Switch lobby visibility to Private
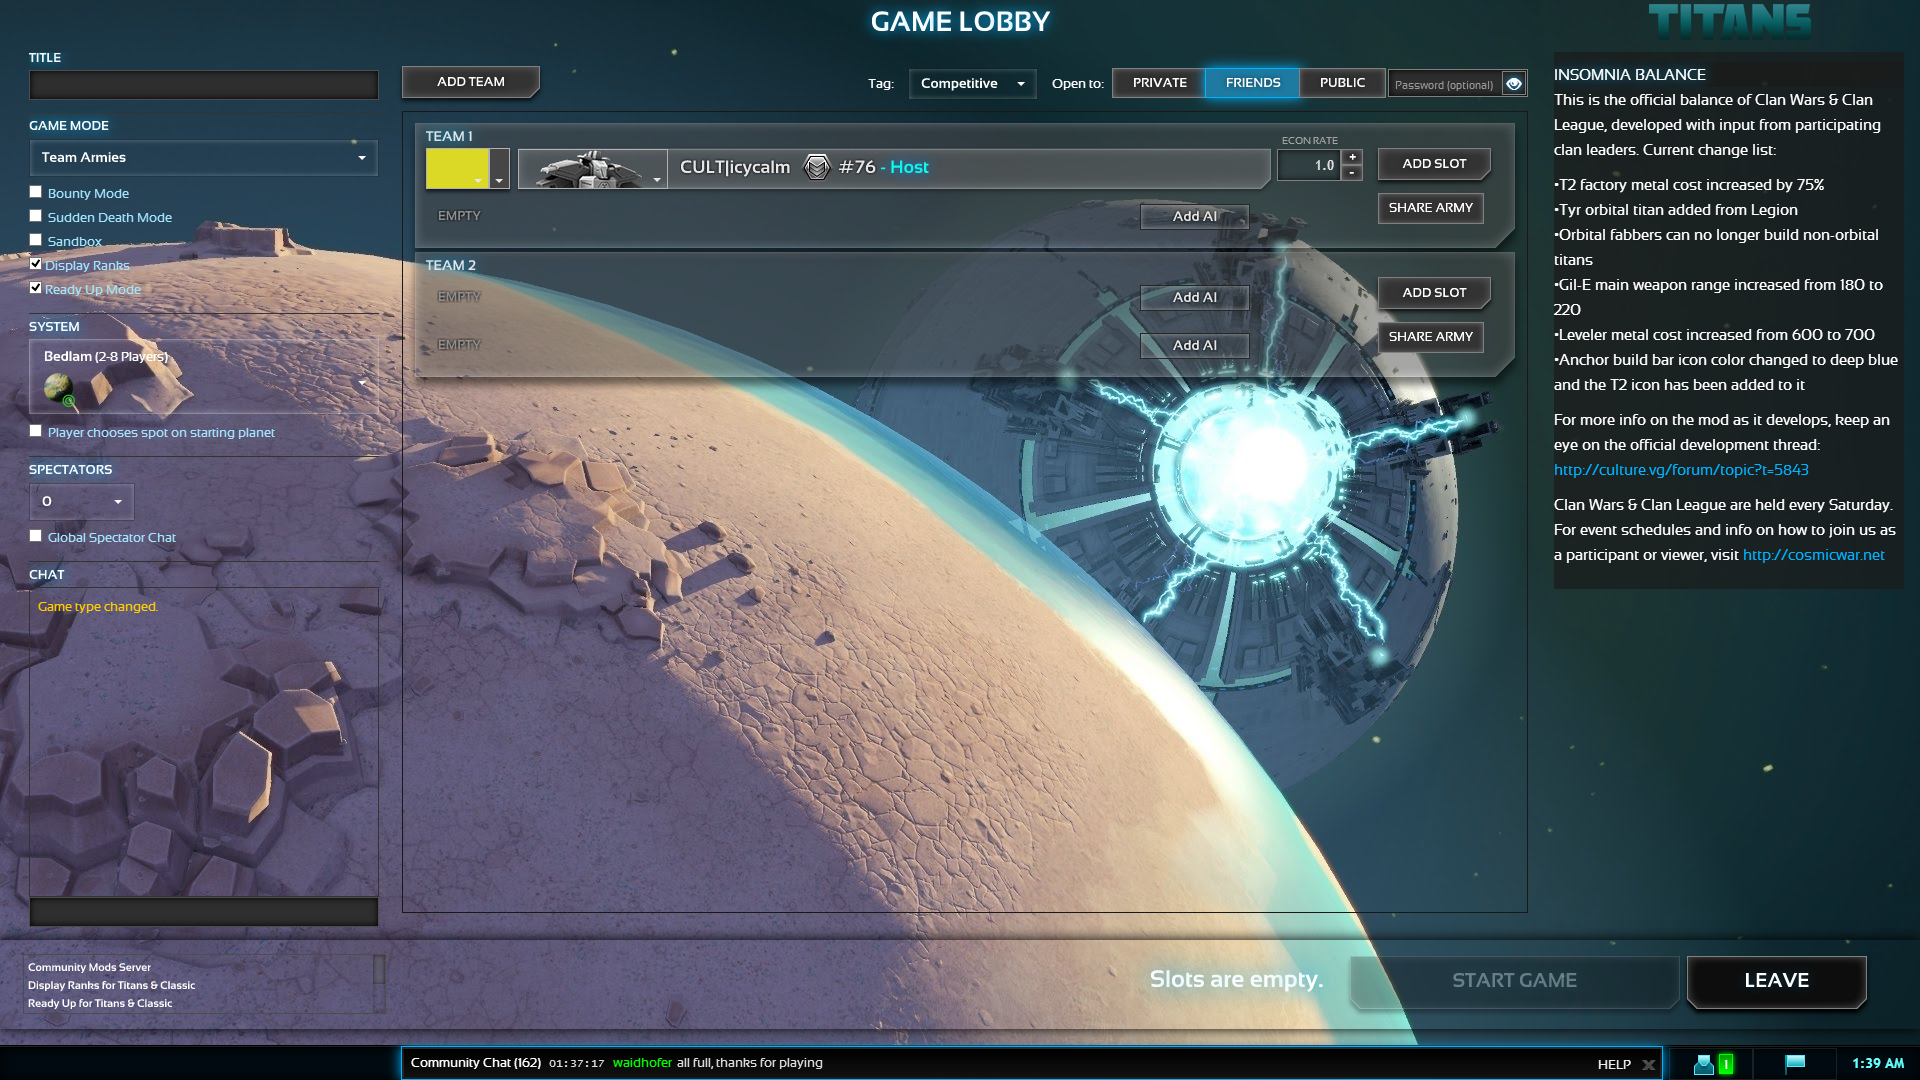Screen dimensions: 1920x1080 (x=1159, y=83)
